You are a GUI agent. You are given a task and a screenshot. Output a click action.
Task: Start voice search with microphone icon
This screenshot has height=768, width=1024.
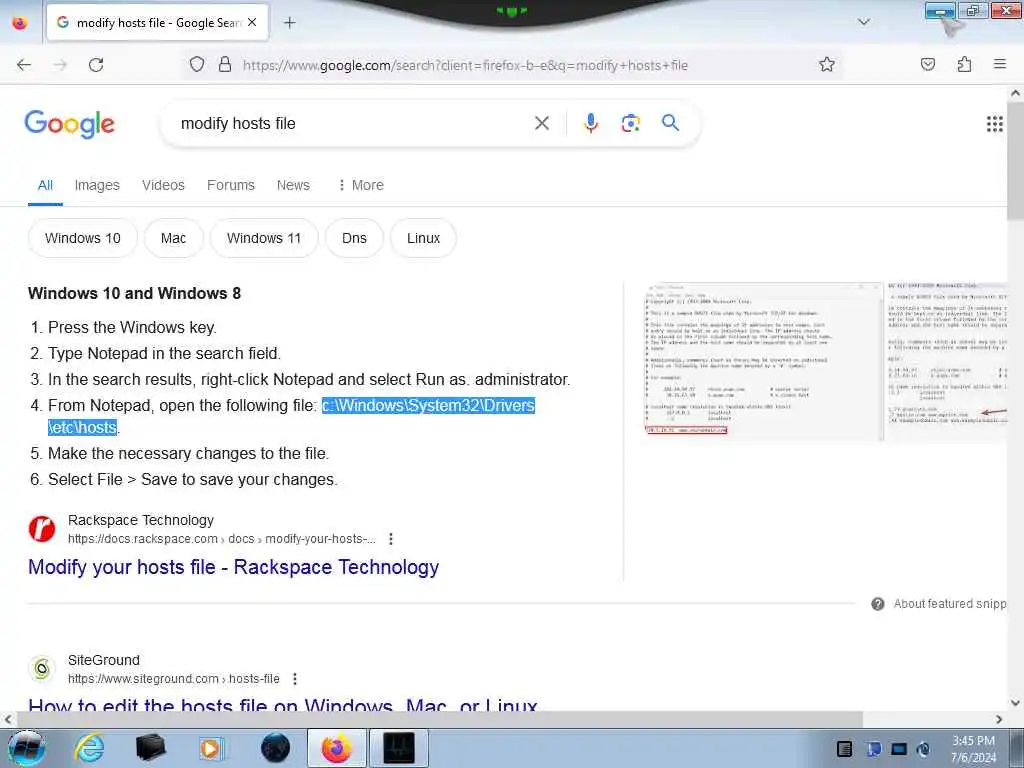pos(590,123)
